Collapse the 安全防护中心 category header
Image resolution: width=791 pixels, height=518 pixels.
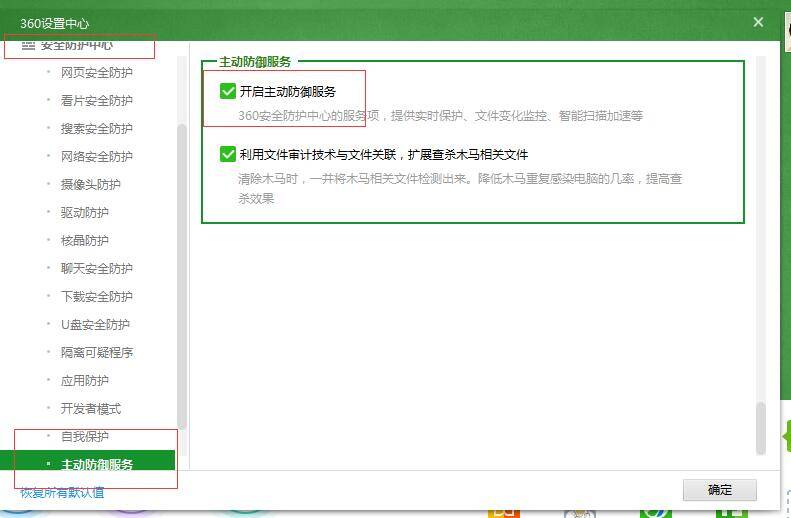pos(67,45)
